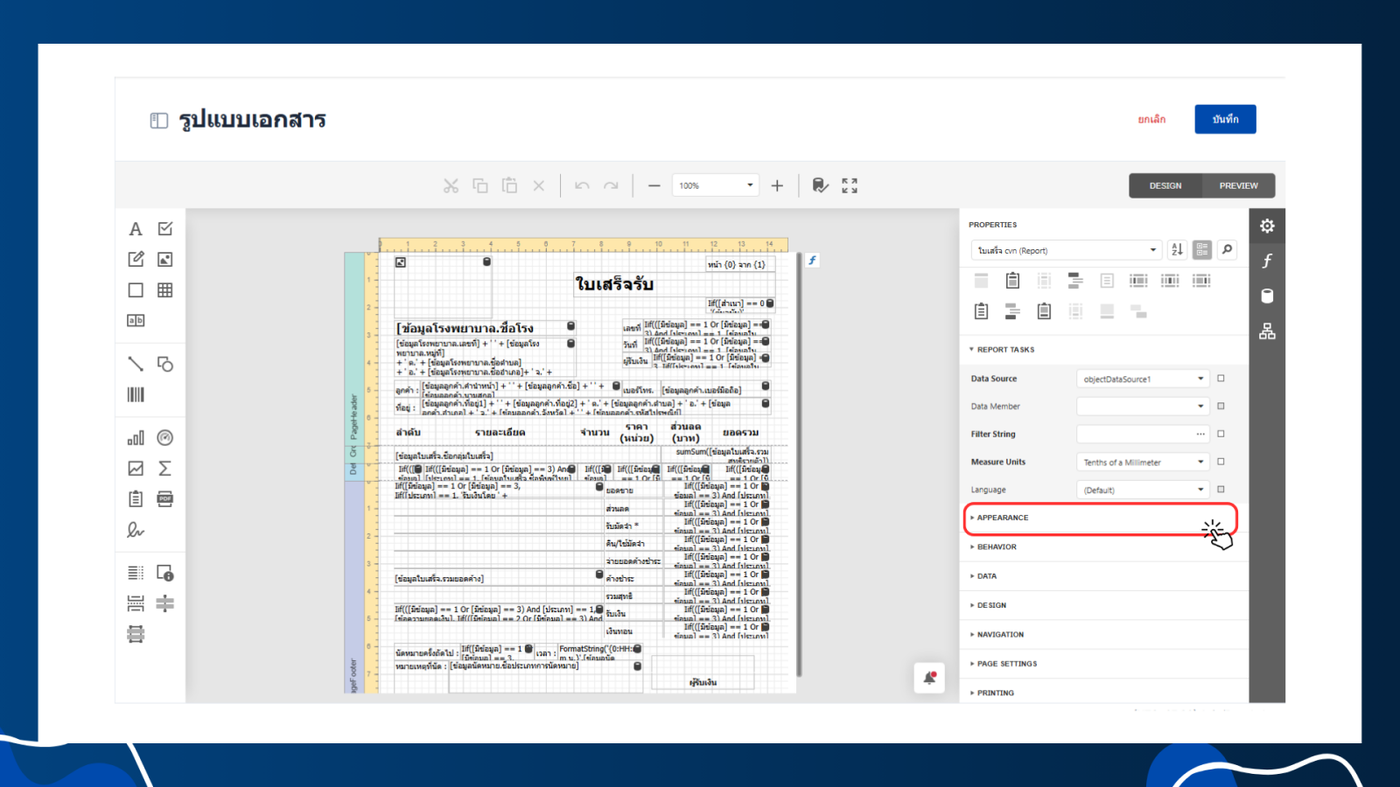
Task: Select the Label text tool
Action: tap(135, 229)
